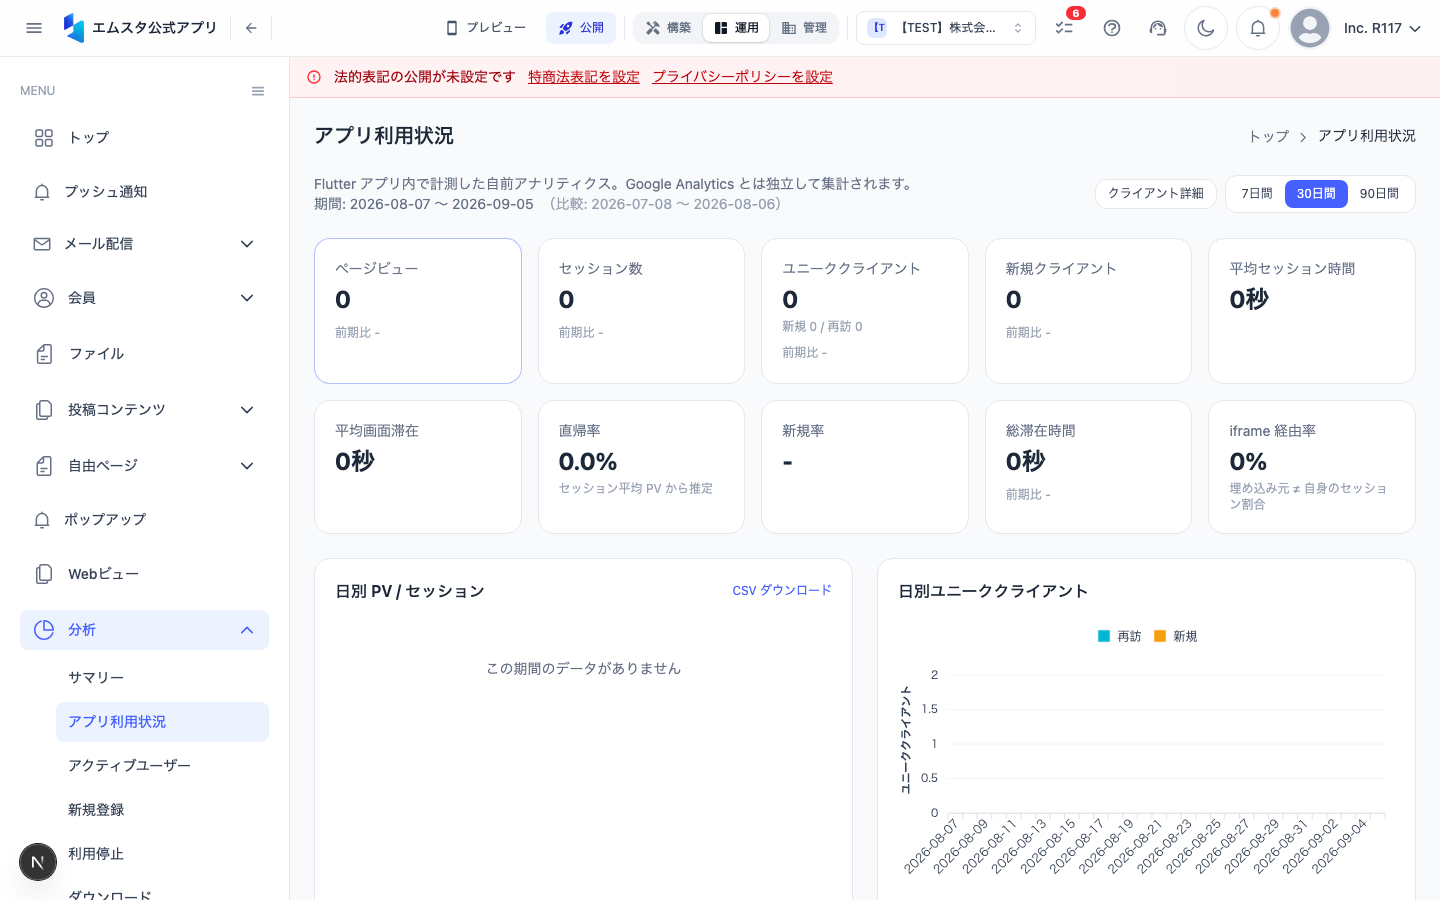
Task: Select the 90日間 period option
Action: [1379, 194]
